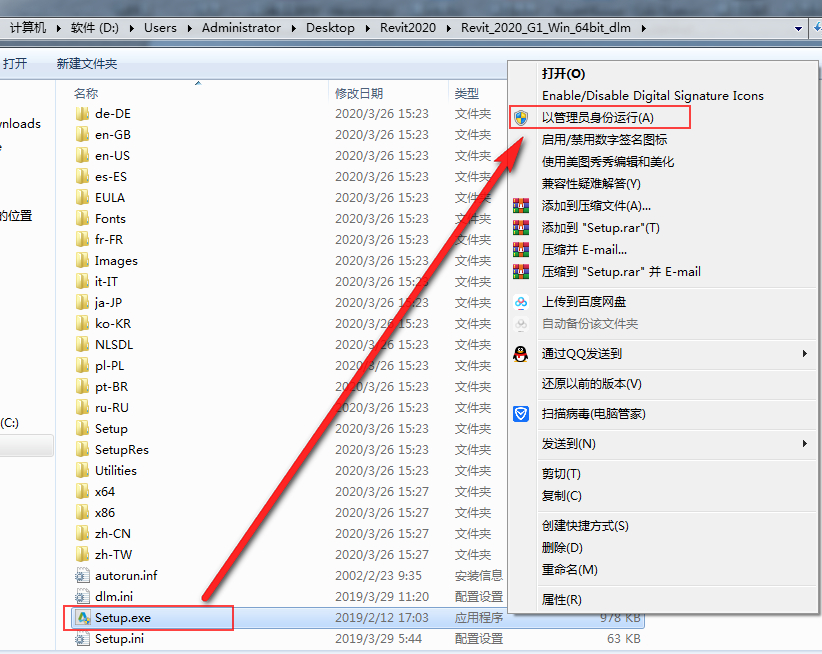Click the 打开 toolbar button
Screen dimensions: 822x654
(x=15, y=64)
